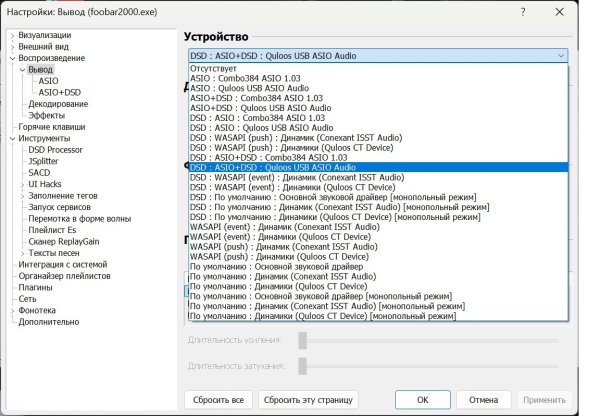
Task: Choose highlighted DSD : ASIO+DSD : Quloos USB list entry
Action: point(378,168)
